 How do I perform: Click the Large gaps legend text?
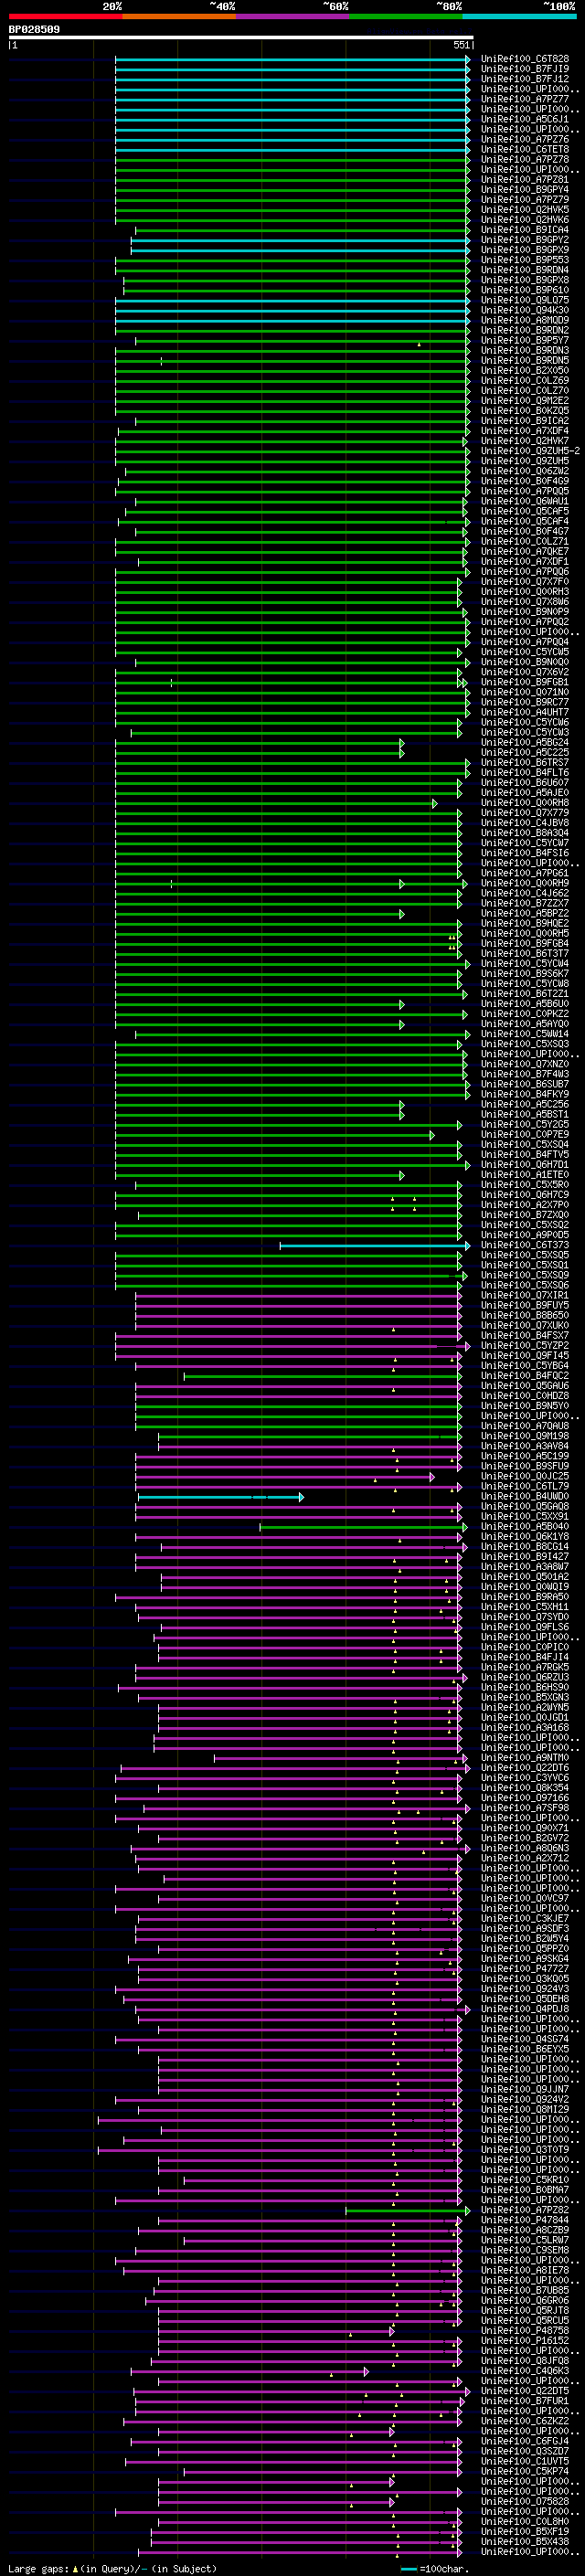pyautogui.click(x=112, y=2568)
